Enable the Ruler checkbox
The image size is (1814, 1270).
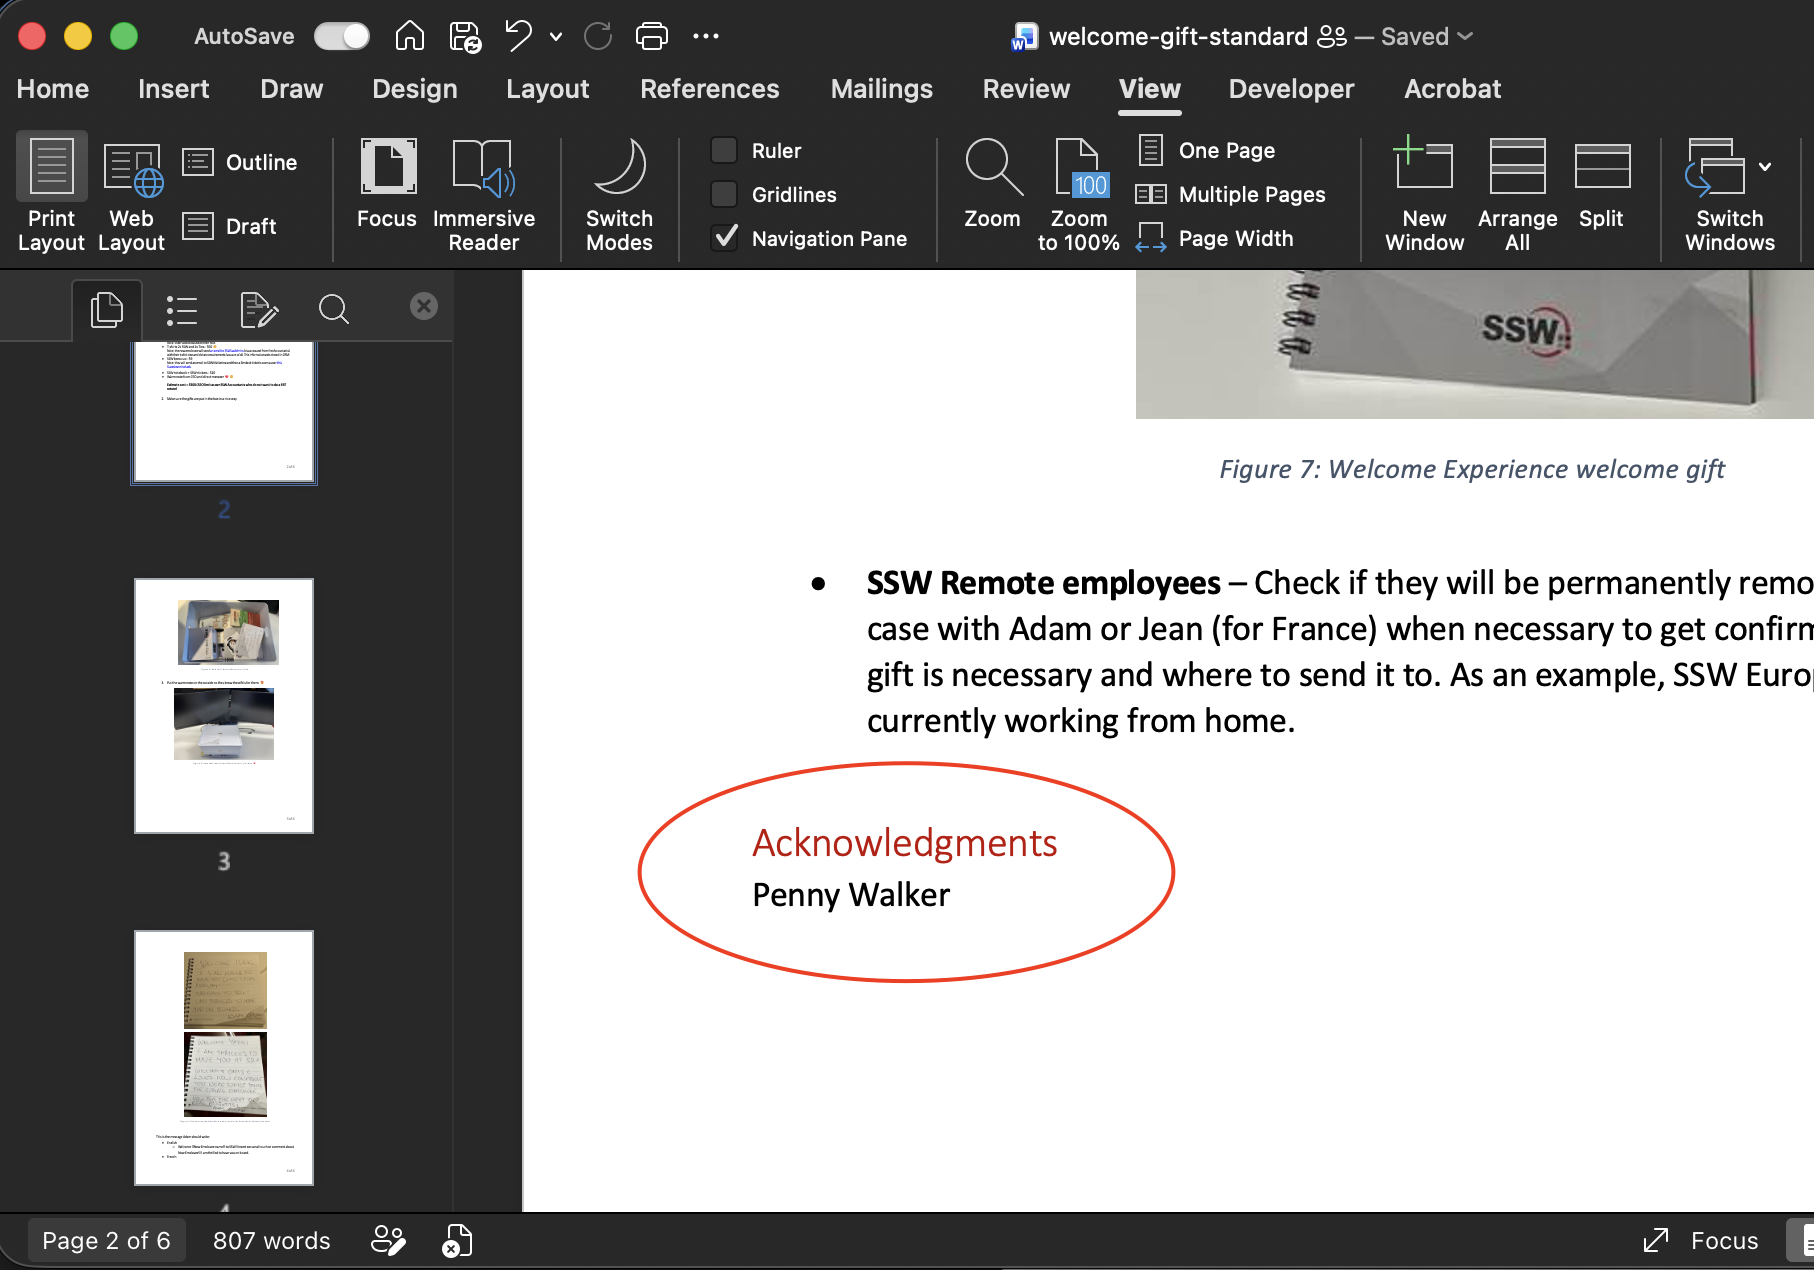724,150
